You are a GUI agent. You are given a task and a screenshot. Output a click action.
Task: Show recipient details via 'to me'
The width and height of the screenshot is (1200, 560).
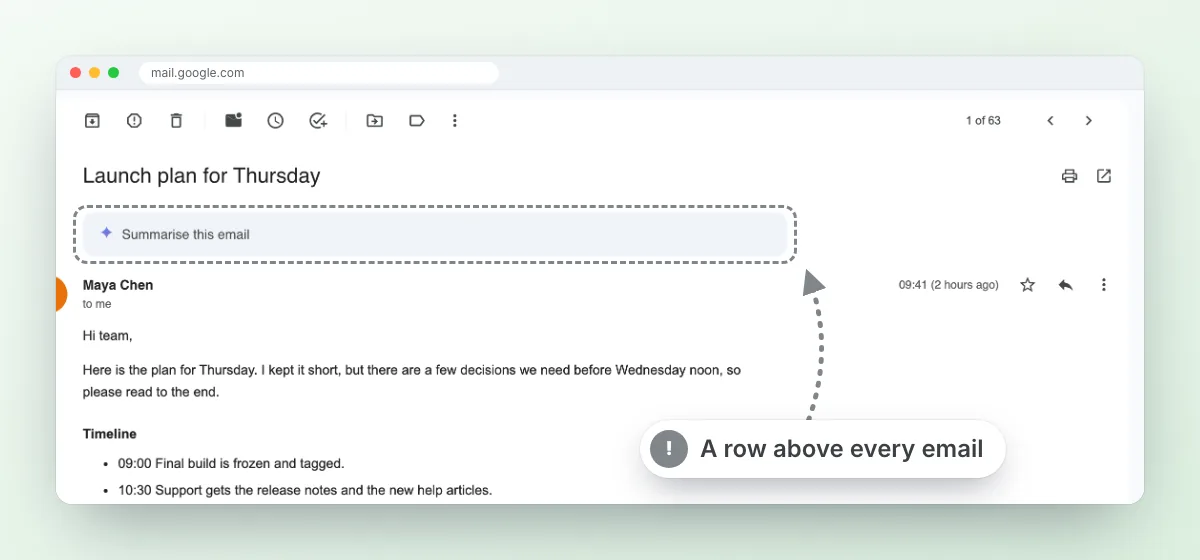coord(97,304)
